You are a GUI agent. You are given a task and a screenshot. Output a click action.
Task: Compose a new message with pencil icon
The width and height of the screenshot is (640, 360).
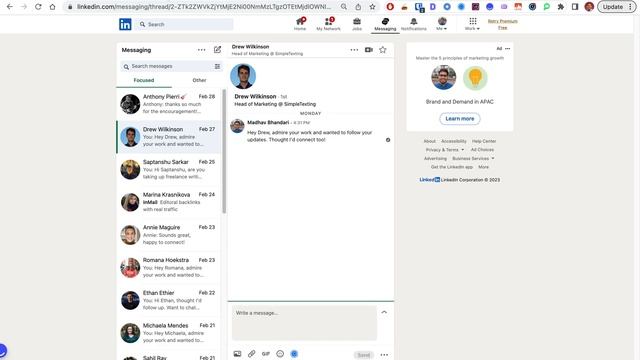pyautogui.click(x=218, y=50)
